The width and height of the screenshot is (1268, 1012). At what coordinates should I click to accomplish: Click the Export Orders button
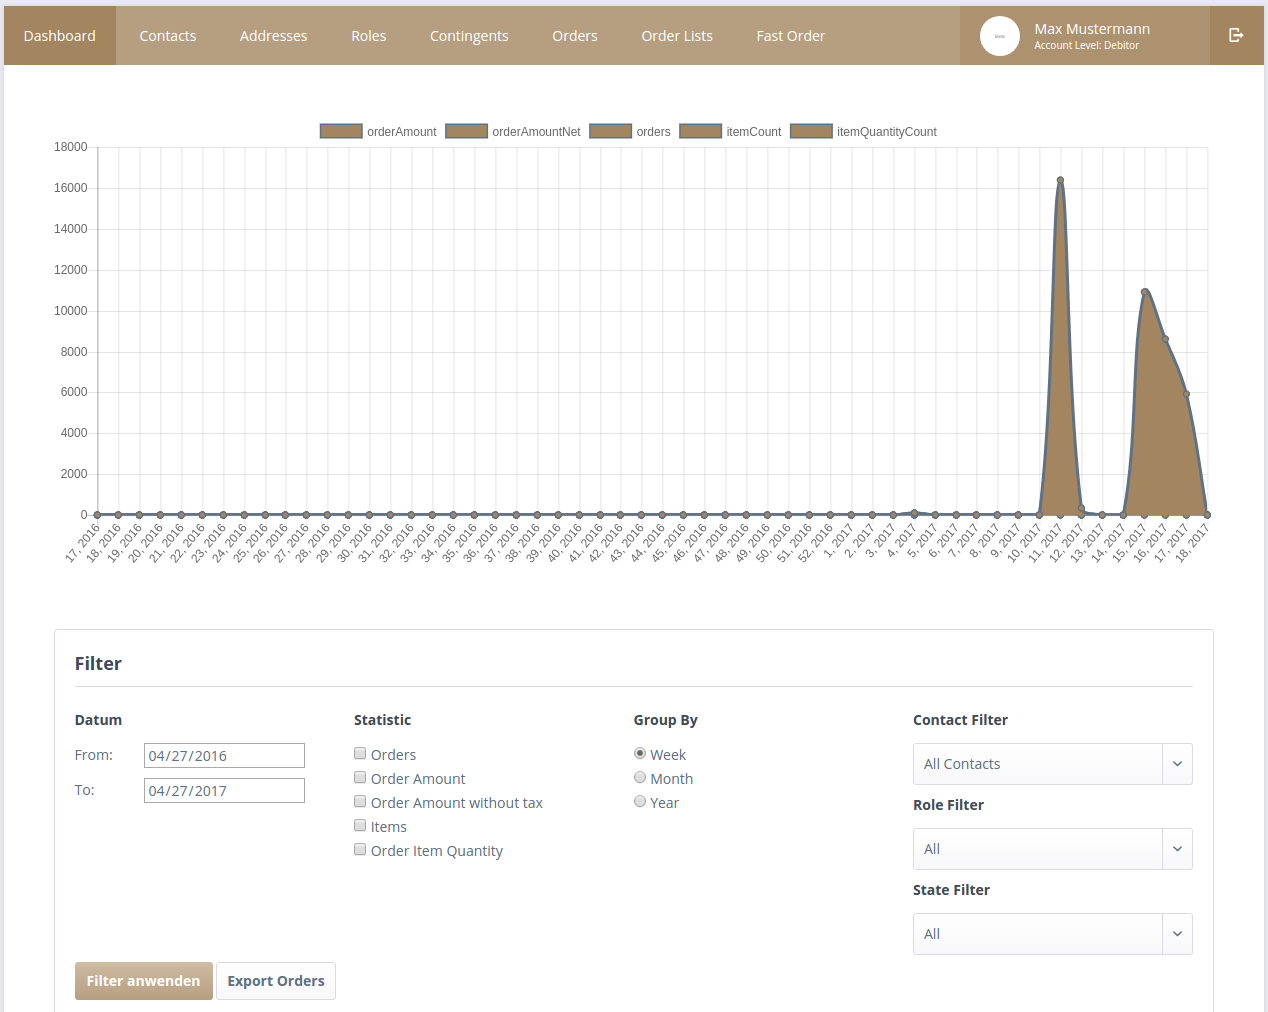click(x=276, y=981)
